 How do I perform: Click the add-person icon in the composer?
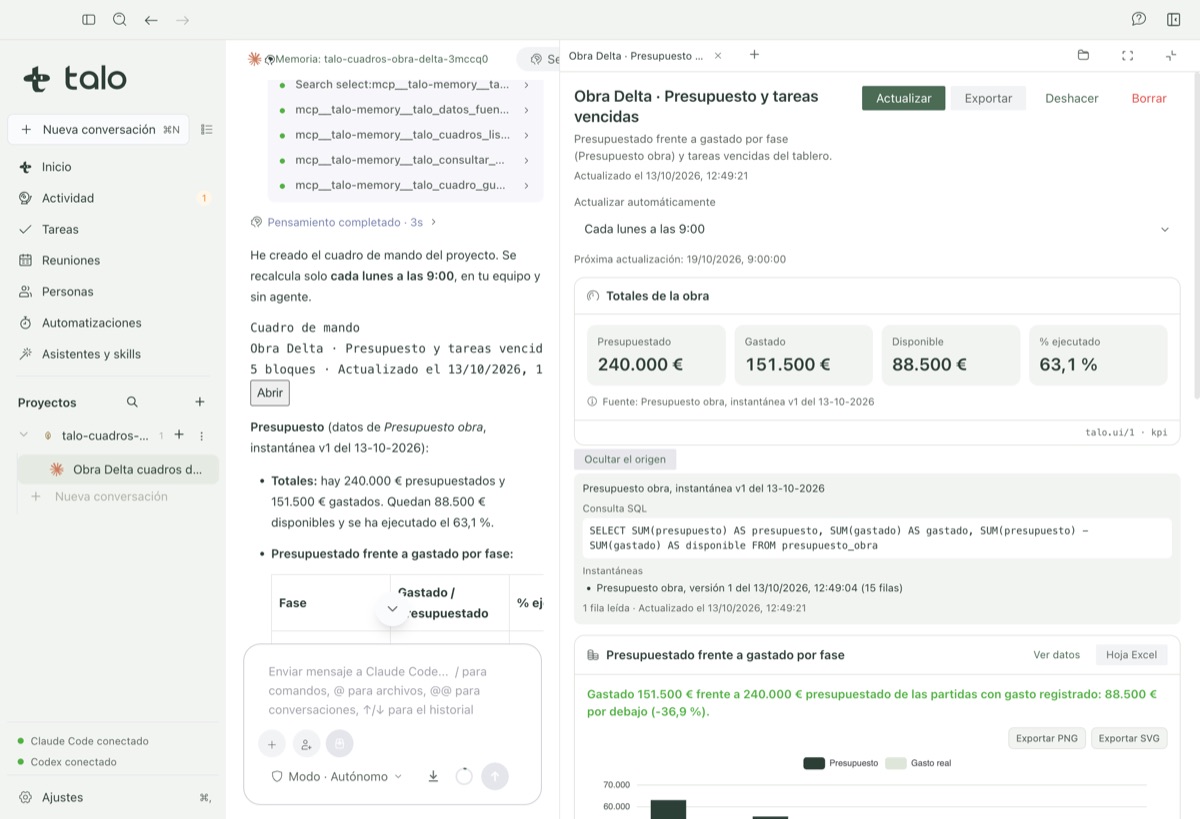click(x=306, y=744)
